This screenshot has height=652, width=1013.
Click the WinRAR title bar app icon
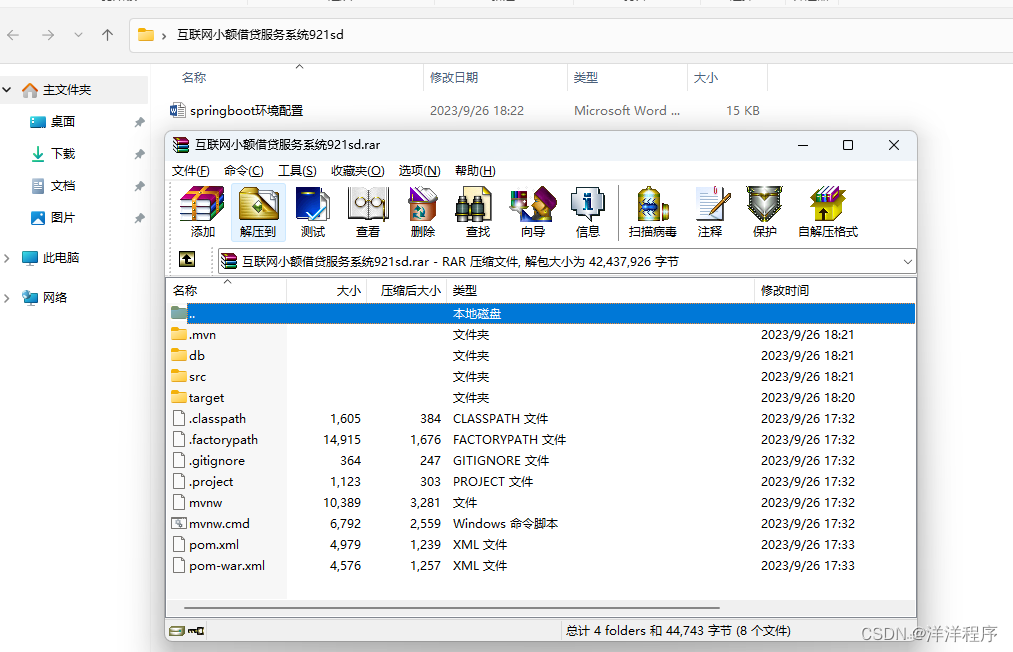coord(181,145)
